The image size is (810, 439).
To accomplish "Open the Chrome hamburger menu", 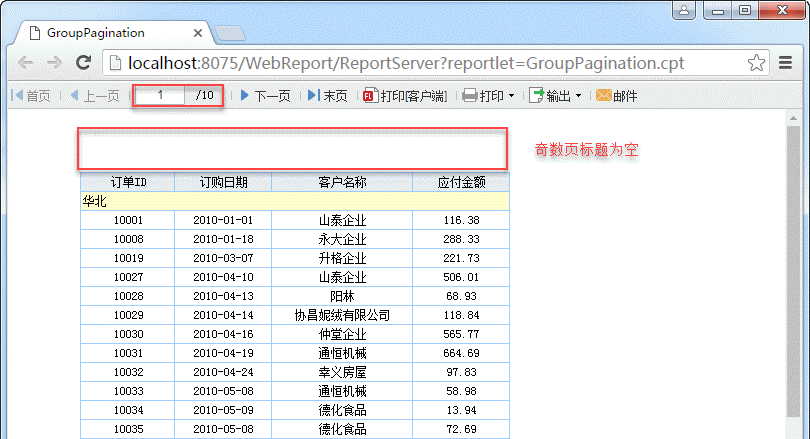I will pos(786,63).
